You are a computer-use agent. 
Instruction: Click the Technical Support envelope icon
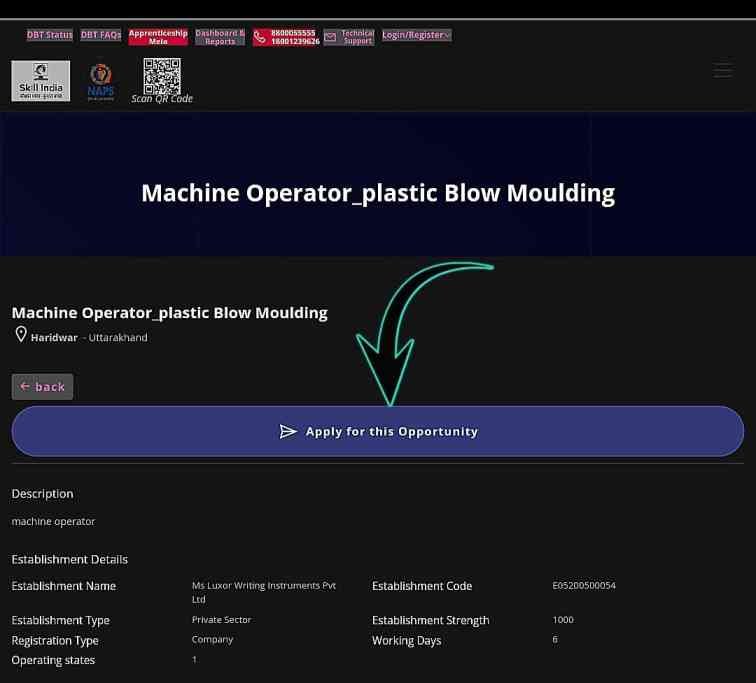(x=330, y=37)
